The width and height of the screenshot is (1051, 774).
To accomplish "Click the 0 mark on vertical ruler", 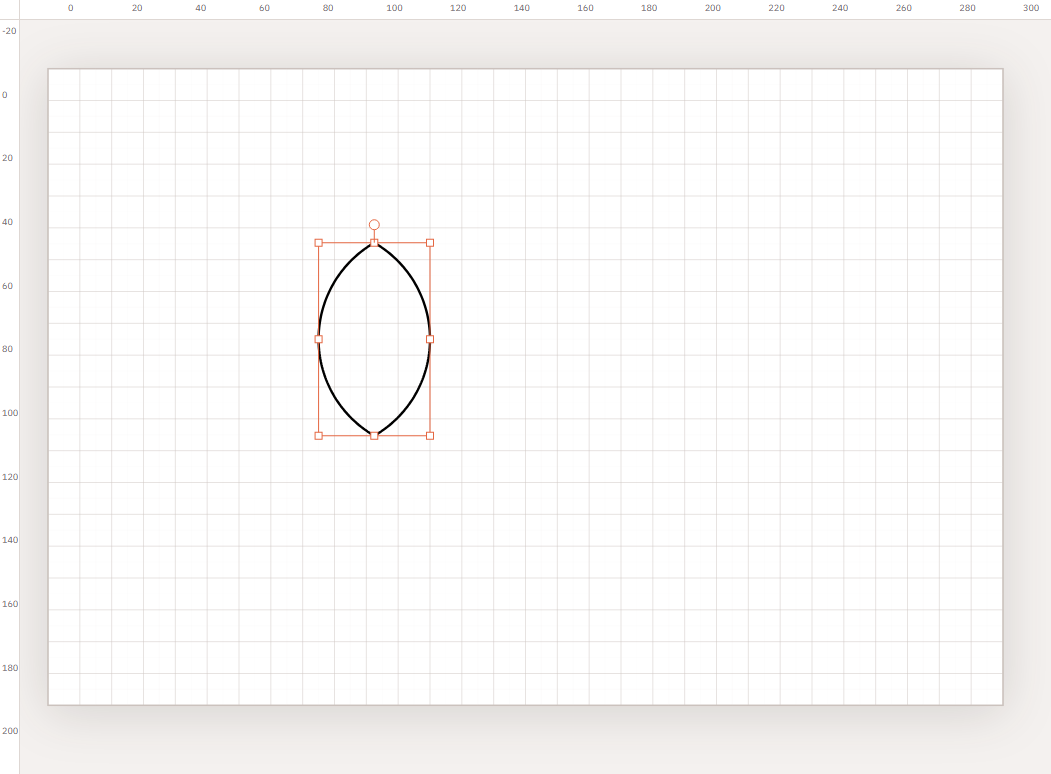I will point(5,94).
